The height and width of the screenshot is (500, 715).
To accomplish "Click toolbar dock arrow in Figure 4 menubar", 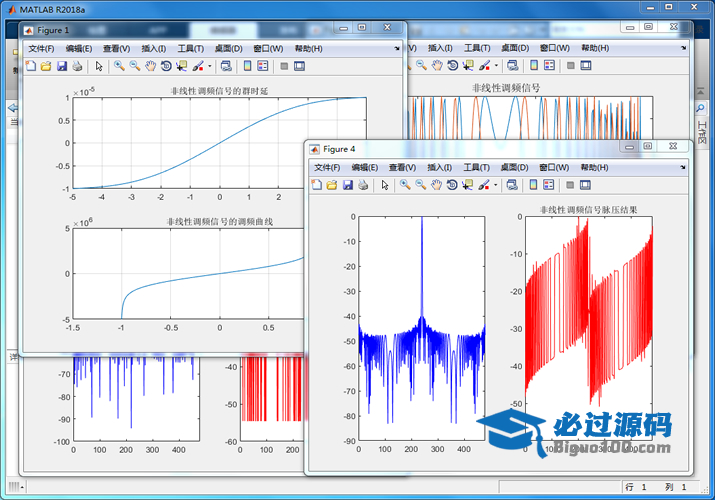I will (x=683, y=167).
